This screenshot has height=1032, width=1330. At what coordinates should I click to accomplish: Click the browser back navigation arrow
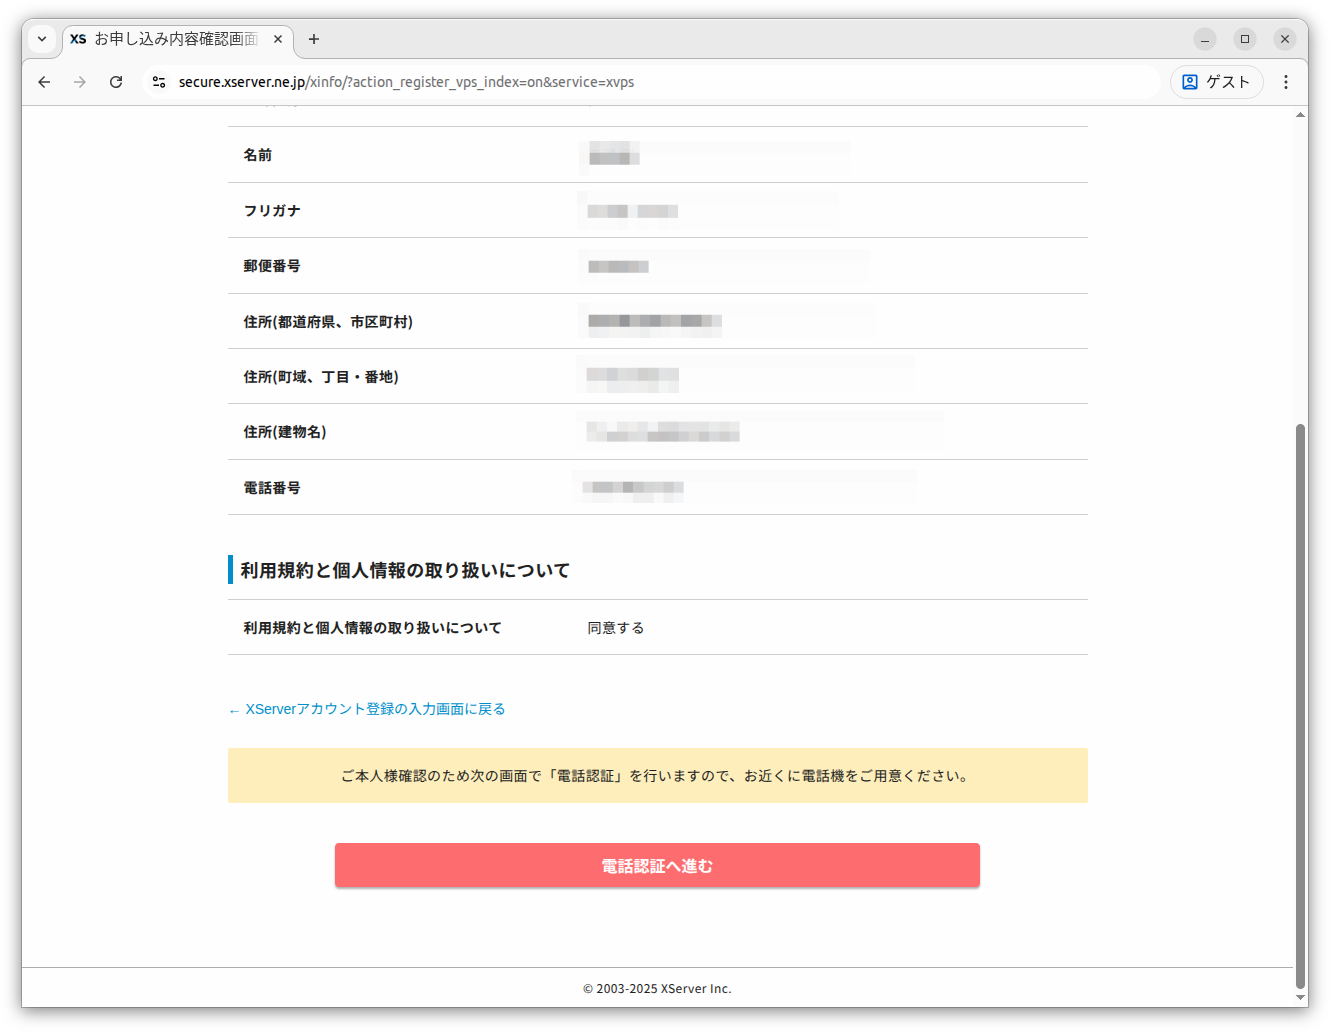43,82
